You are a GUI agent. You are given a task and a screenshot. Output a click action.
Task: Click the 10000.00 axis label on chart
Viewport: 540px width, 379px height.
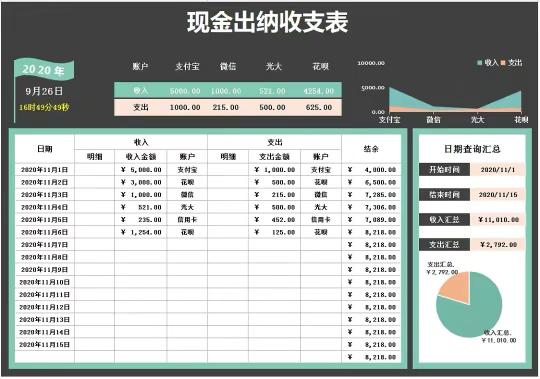[371, 63]
